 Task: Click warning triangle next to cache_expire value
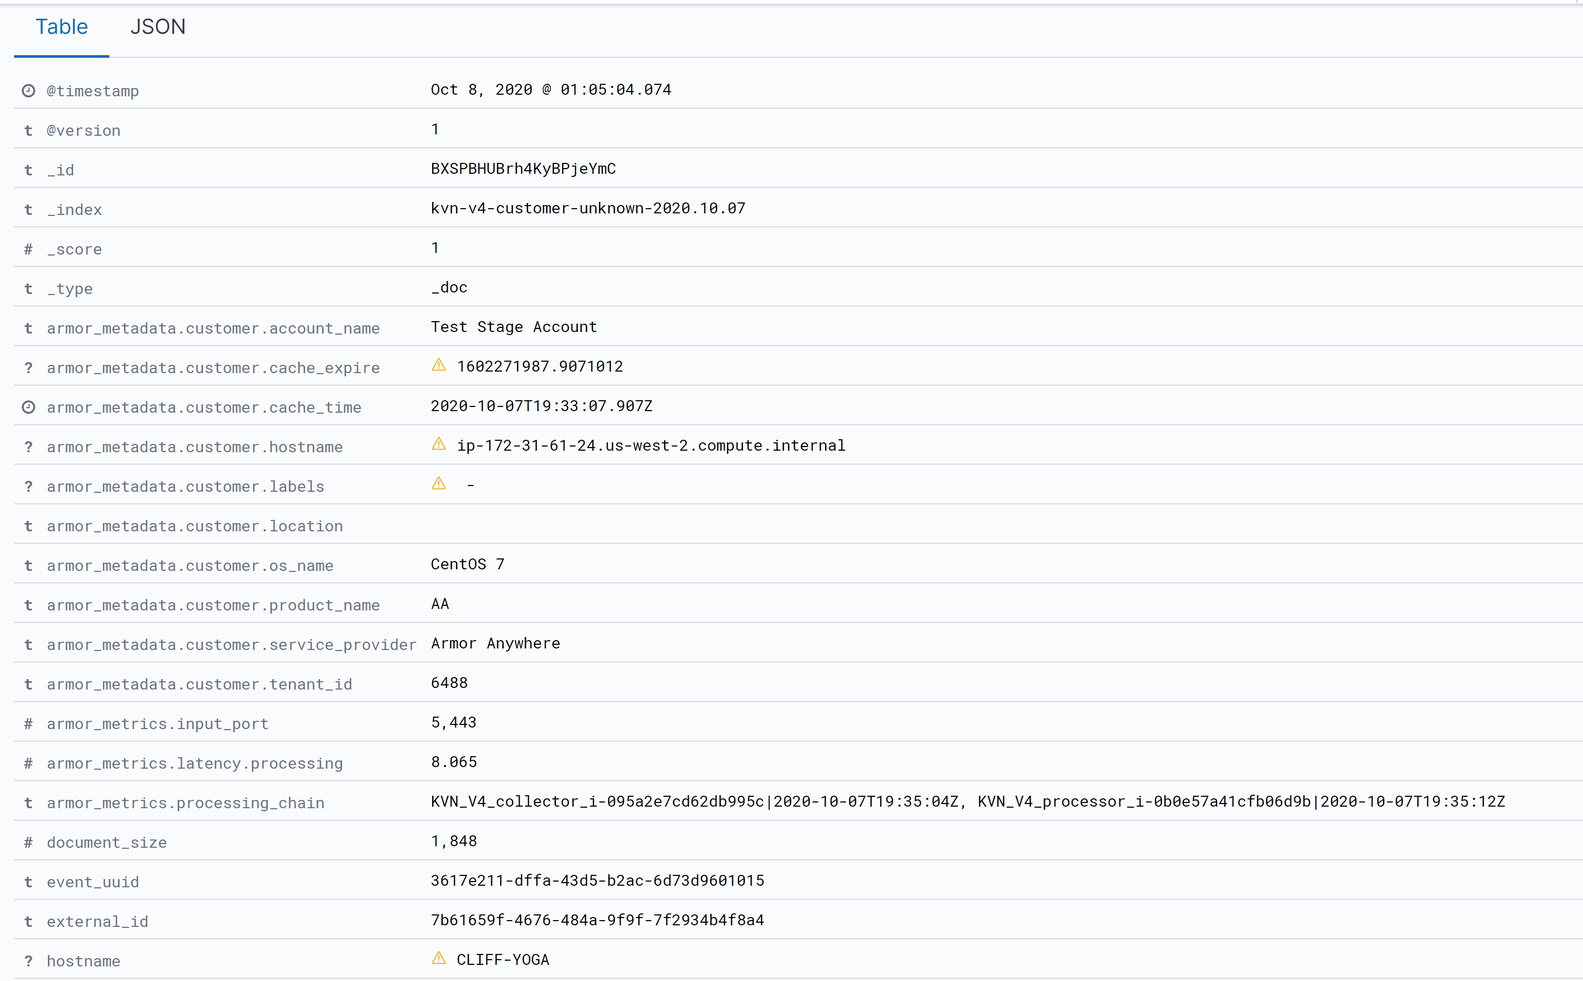(439, 366)
